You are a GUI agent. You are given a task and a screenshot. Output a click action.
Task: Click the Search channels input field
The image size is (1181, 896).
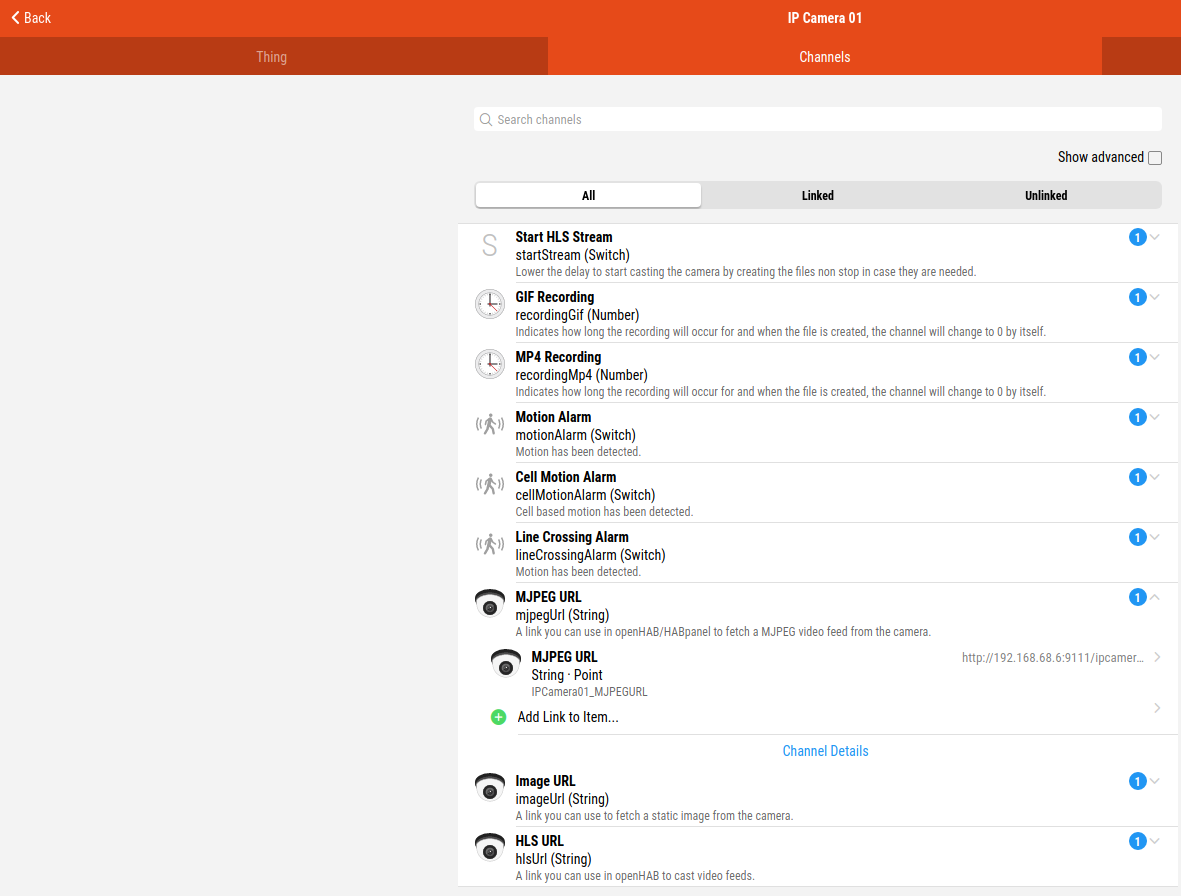point(818,120)
